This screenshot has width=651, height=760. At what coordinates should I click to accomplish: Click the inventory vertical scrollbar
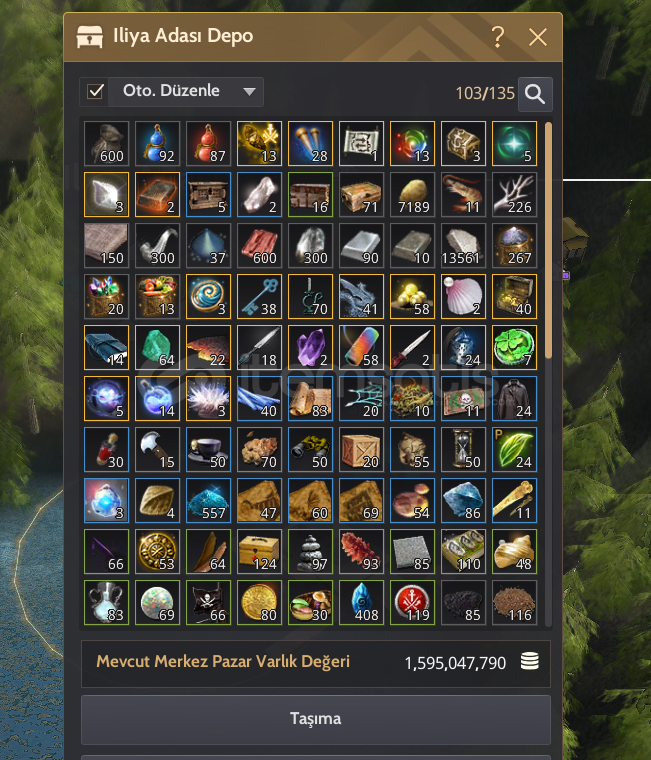point(548,241)
